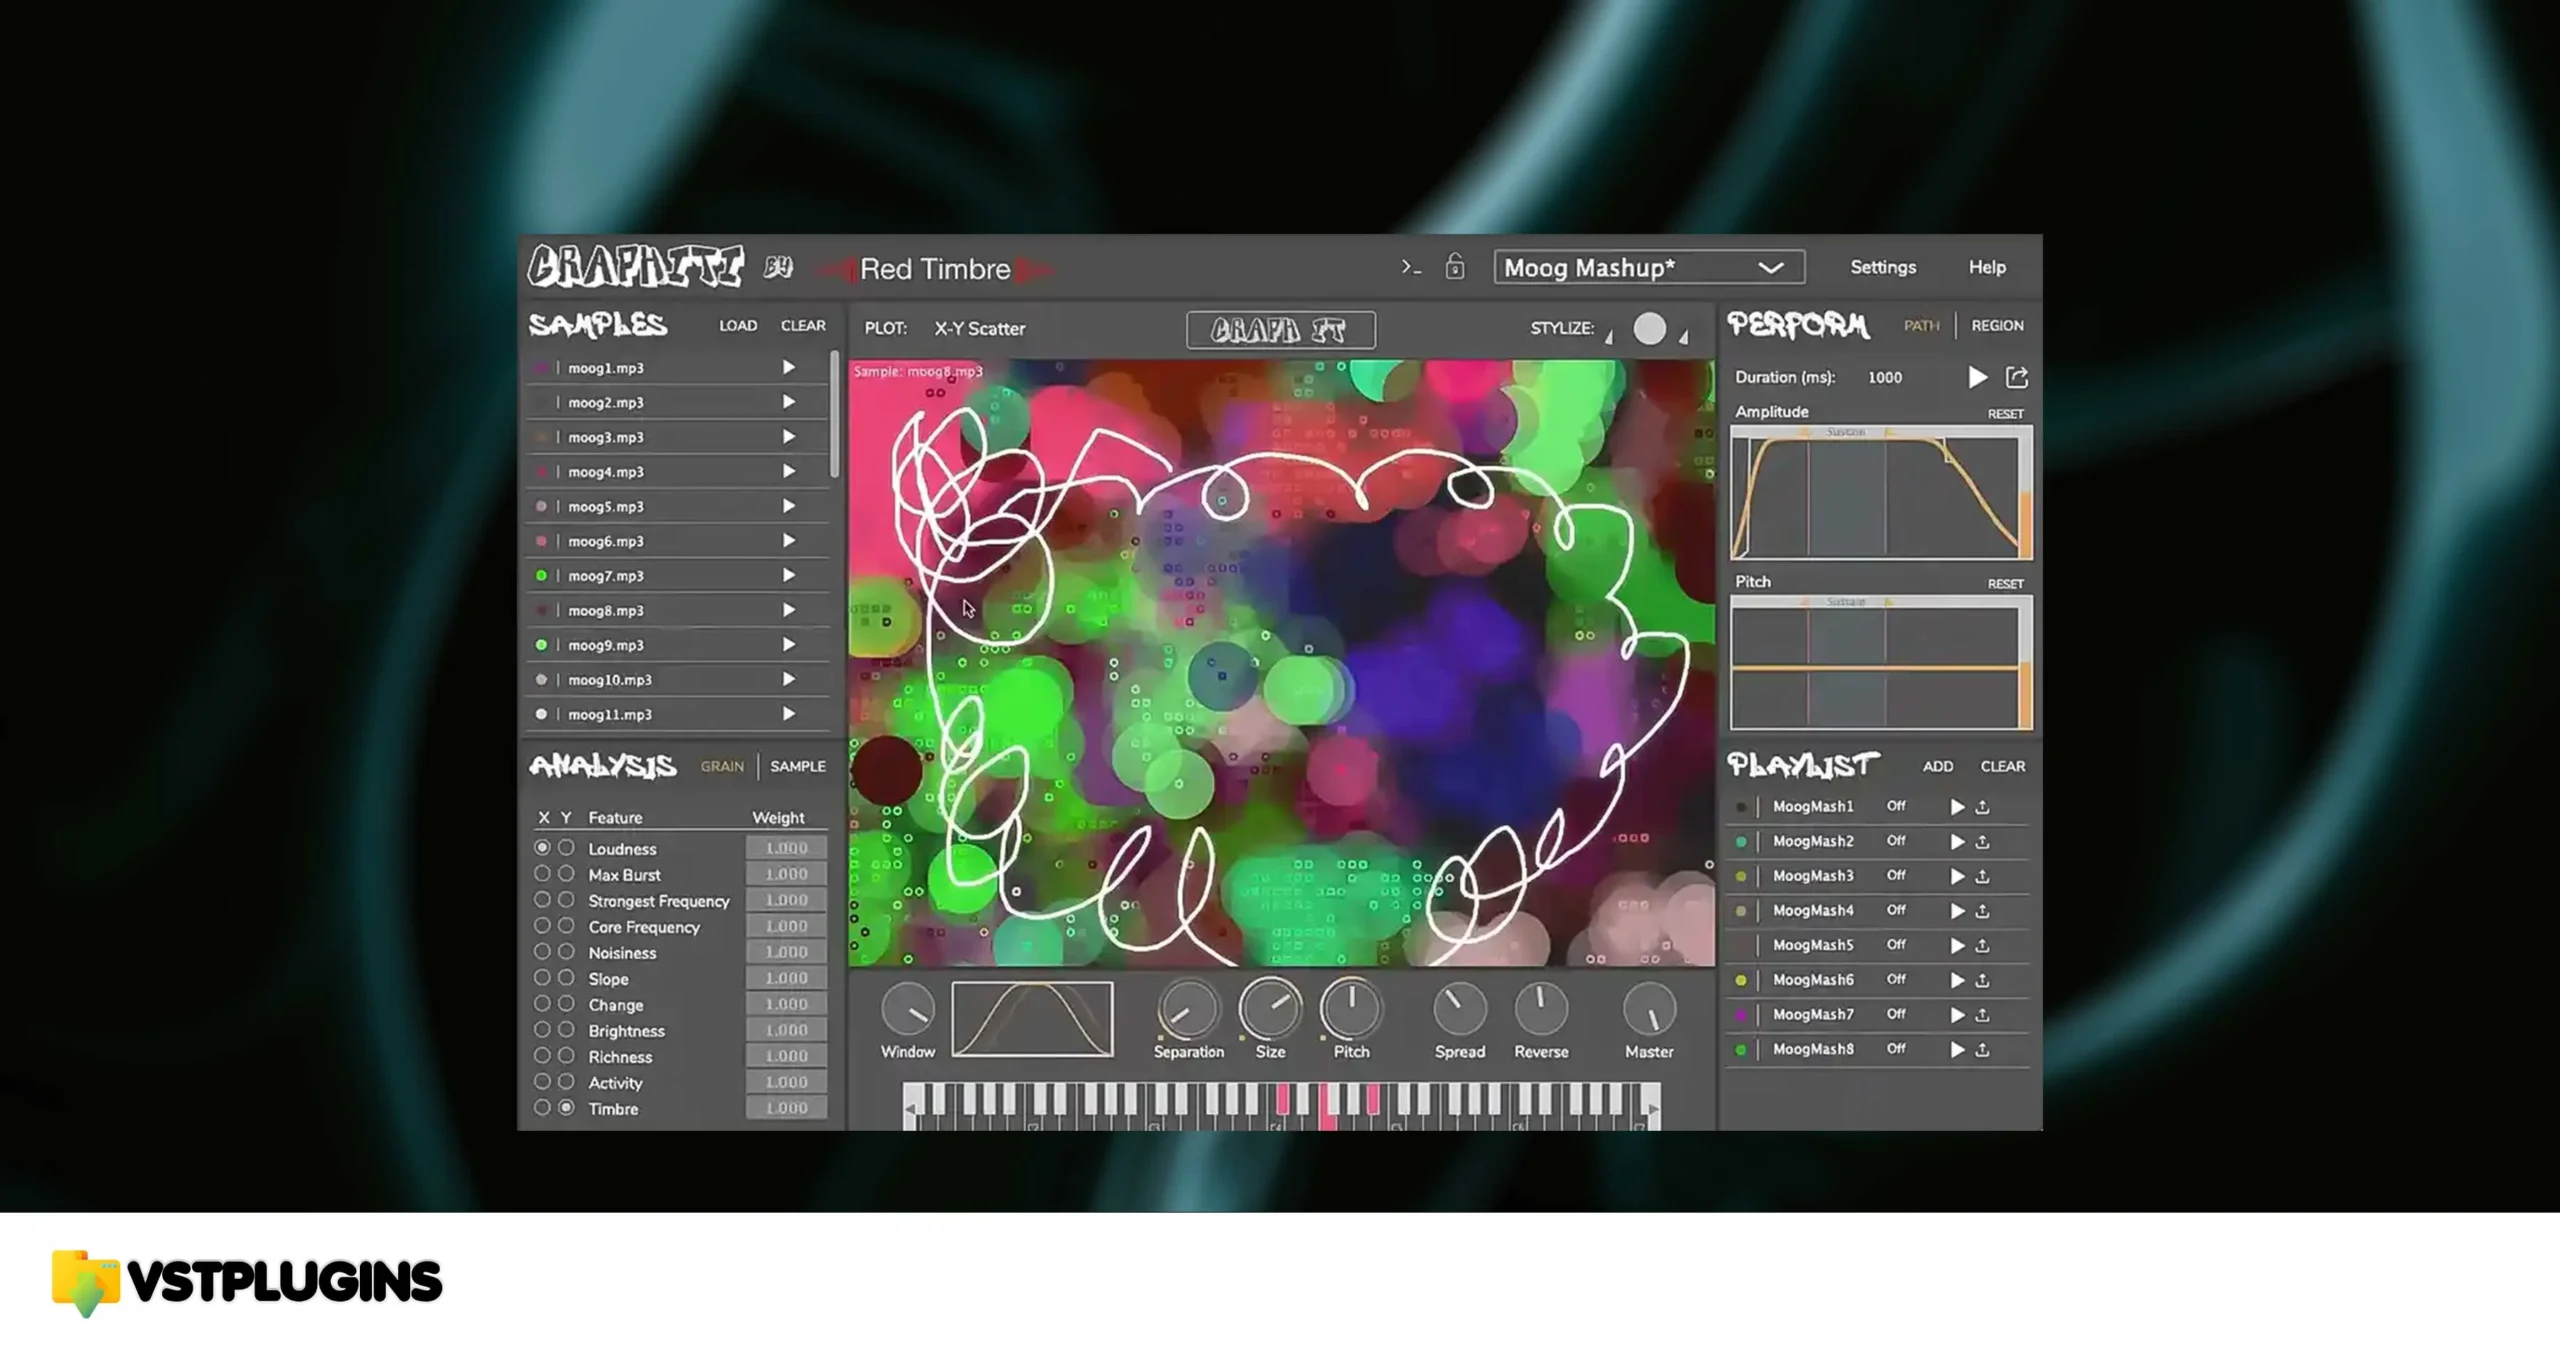Image resolution: width=2560 pixels, height=1357 pixels.
Task: Select Noisiness for the Y axis
Action: pos(566,952)
